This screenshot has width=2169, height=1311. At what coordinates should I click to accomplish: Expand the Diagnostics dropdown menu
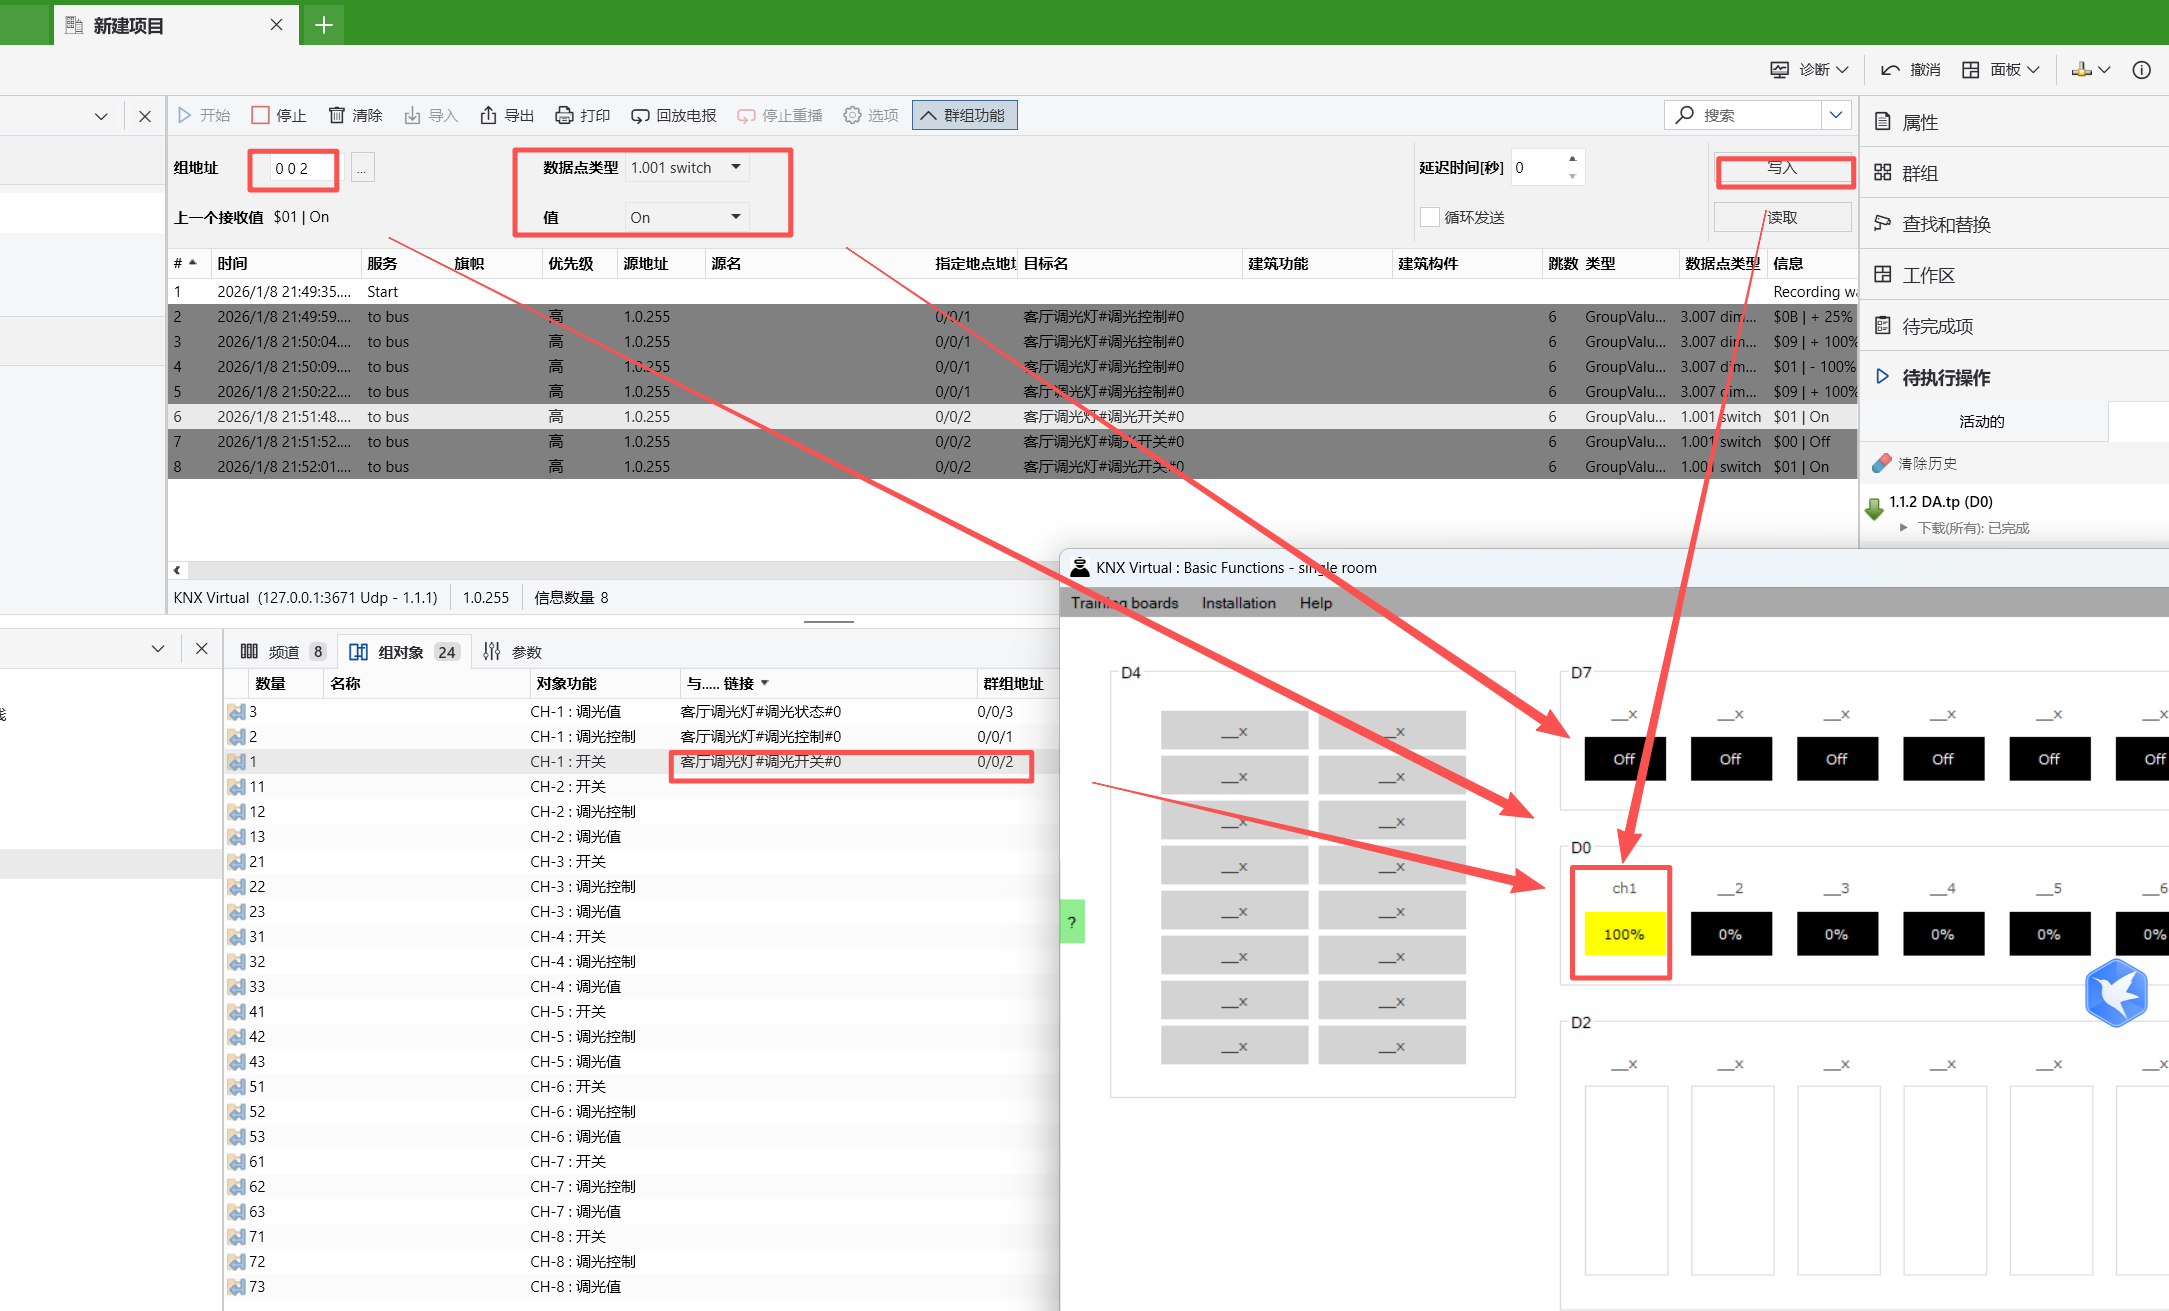(1842, 69)
